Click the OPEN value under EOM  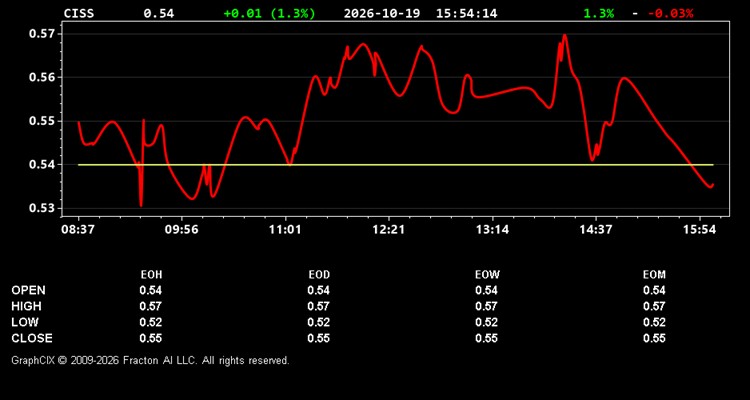click(x=654, y=290)
